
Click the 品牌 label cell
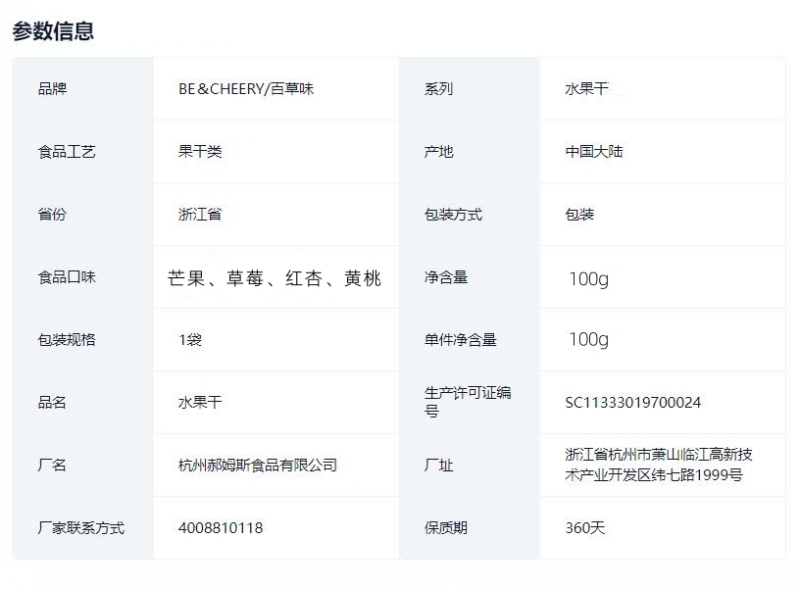[52, 89]
